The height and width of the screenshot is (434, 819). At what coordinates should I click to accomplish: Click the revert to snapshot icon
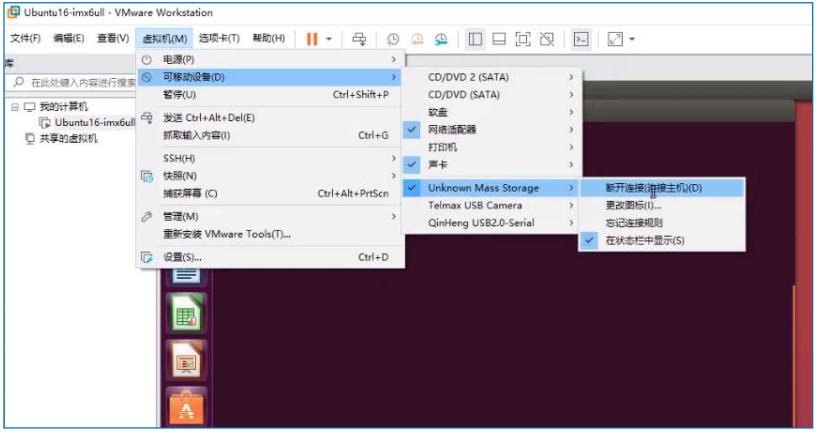417,39
